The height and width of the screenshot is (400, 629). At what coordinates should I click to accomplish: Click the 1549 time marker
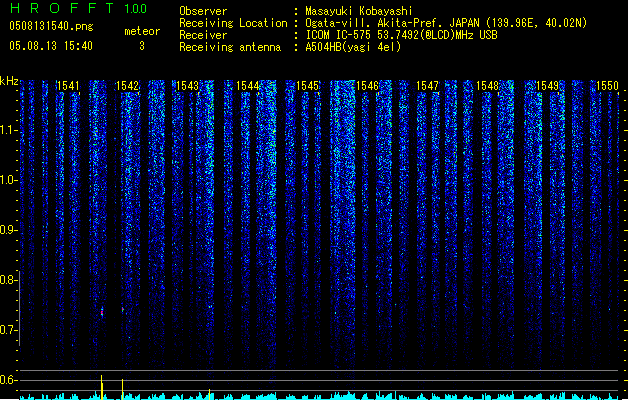pos(548,86)
